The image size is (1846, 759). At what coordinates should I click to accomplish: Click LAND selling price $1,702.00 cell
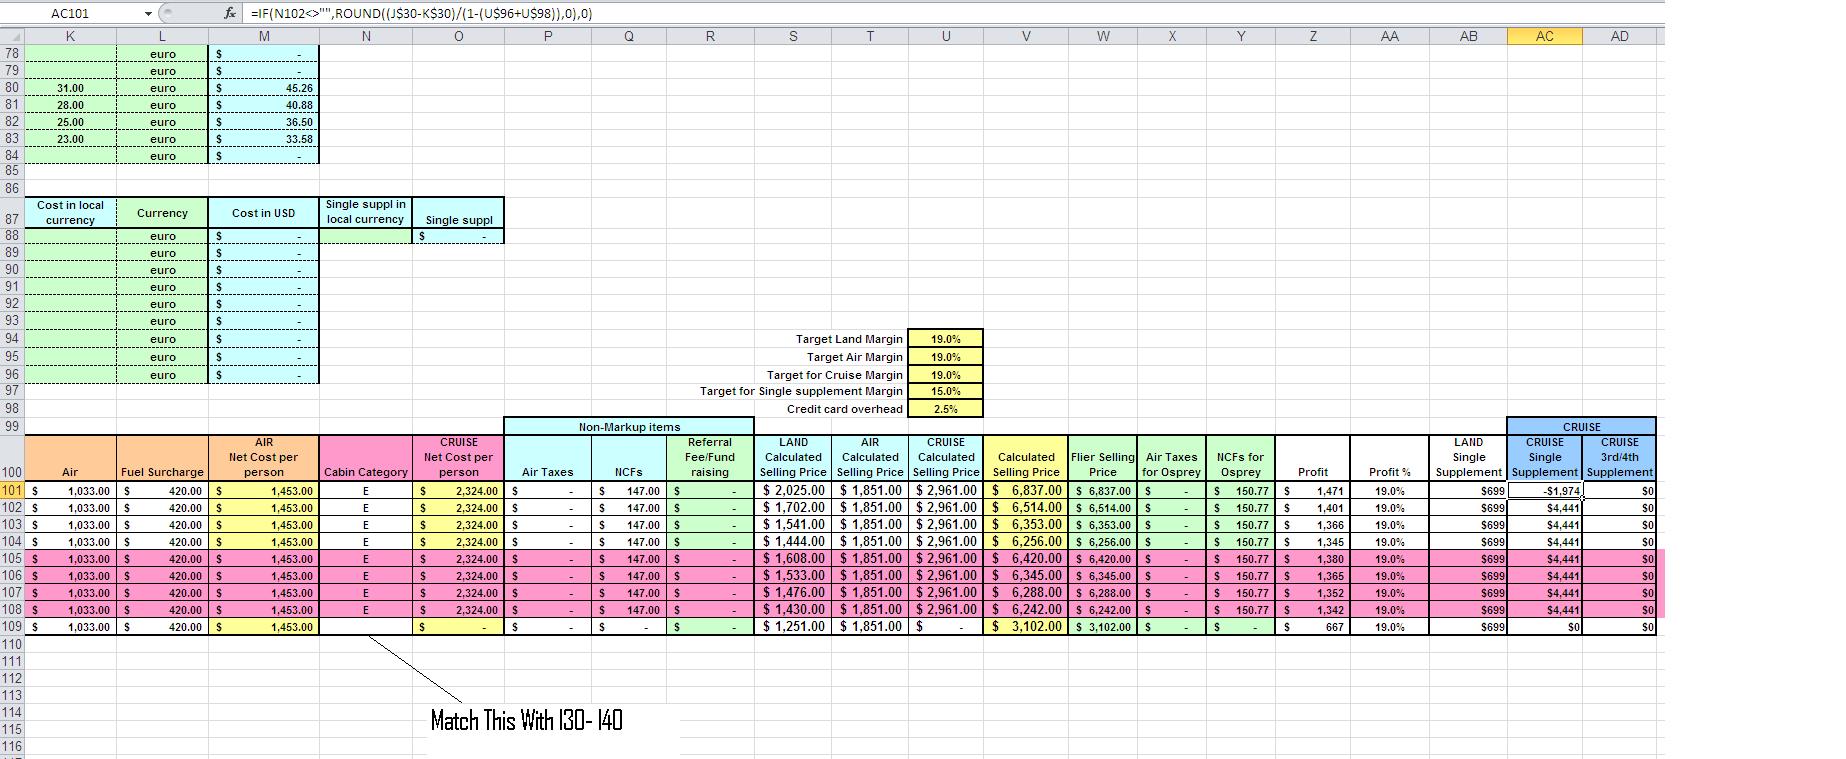click(x=793, y=508)
